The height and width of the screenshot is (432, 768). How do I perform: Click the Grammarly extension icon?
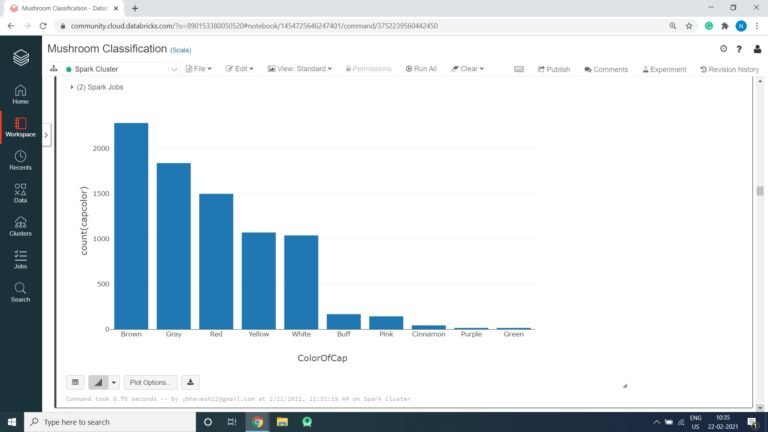[709, 26]
